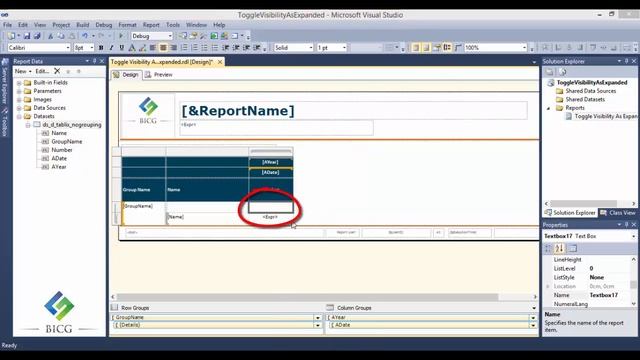Image resolution: width=640 pixels, height=360 pixels.
Task: Click the Italic formatting icon
Action: tap(111, 48)
